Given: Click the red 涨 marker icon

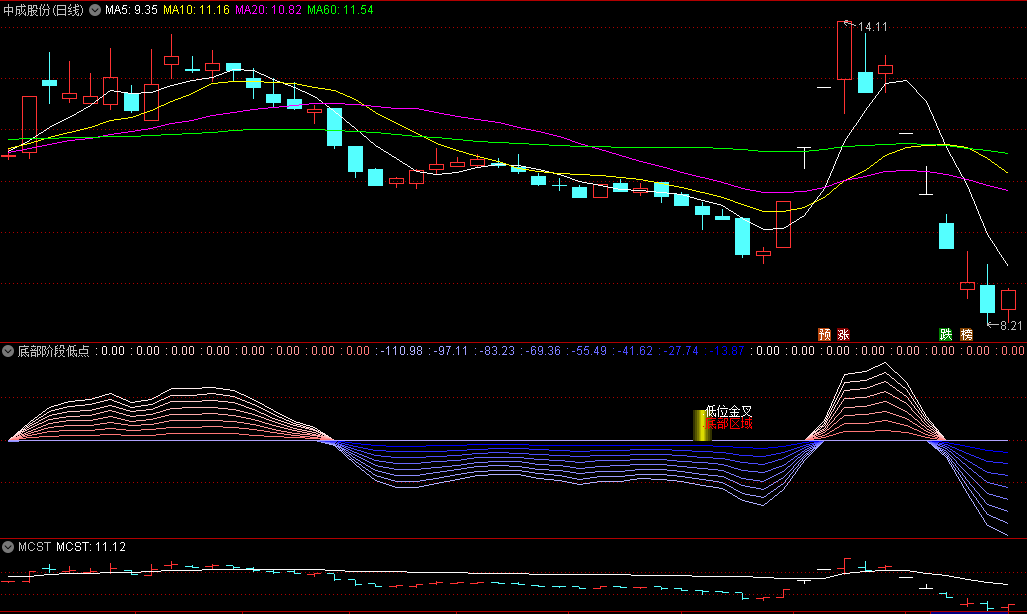Looking at the screenshot, I should [843, 334].
